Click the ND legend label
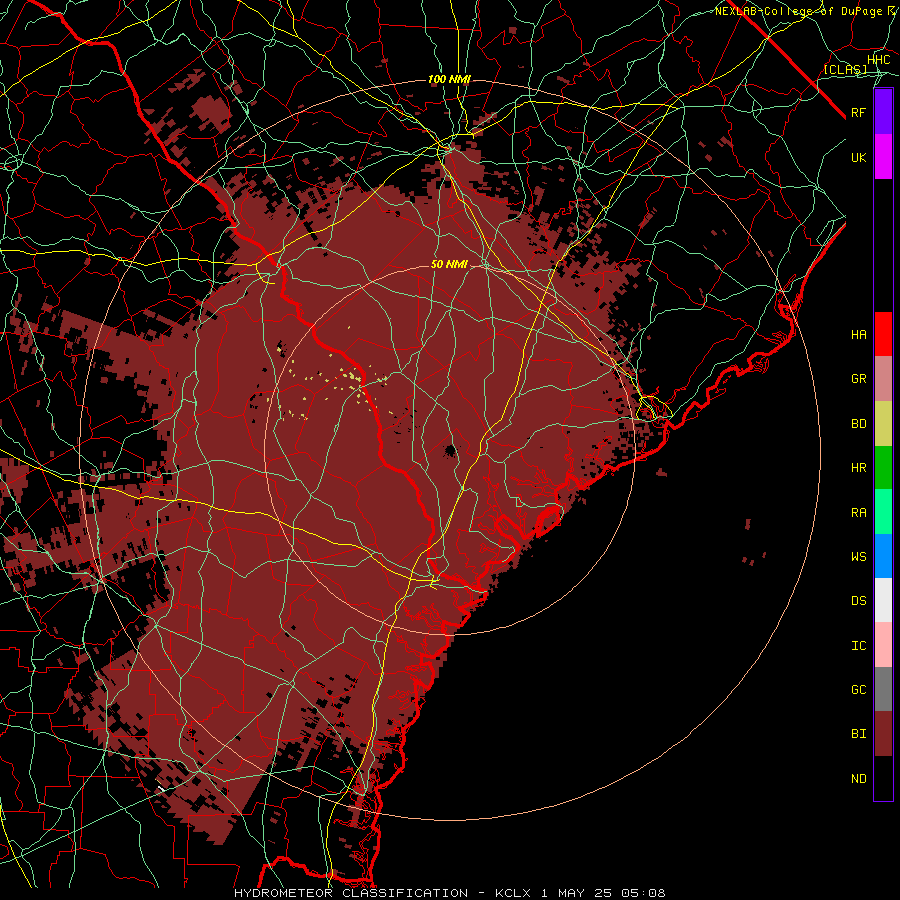Screen dimensions: 900x900 tap(858, 779)
